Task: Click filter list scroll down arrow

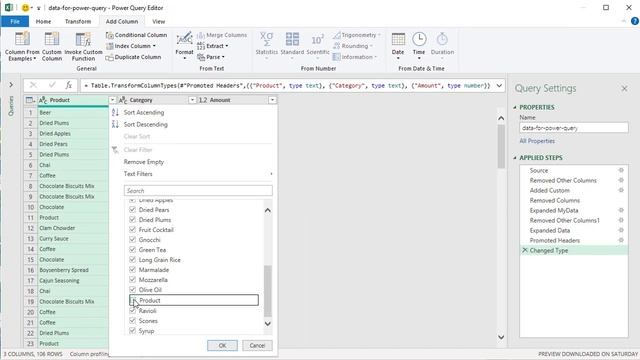Action: click(x=268, y=324)
